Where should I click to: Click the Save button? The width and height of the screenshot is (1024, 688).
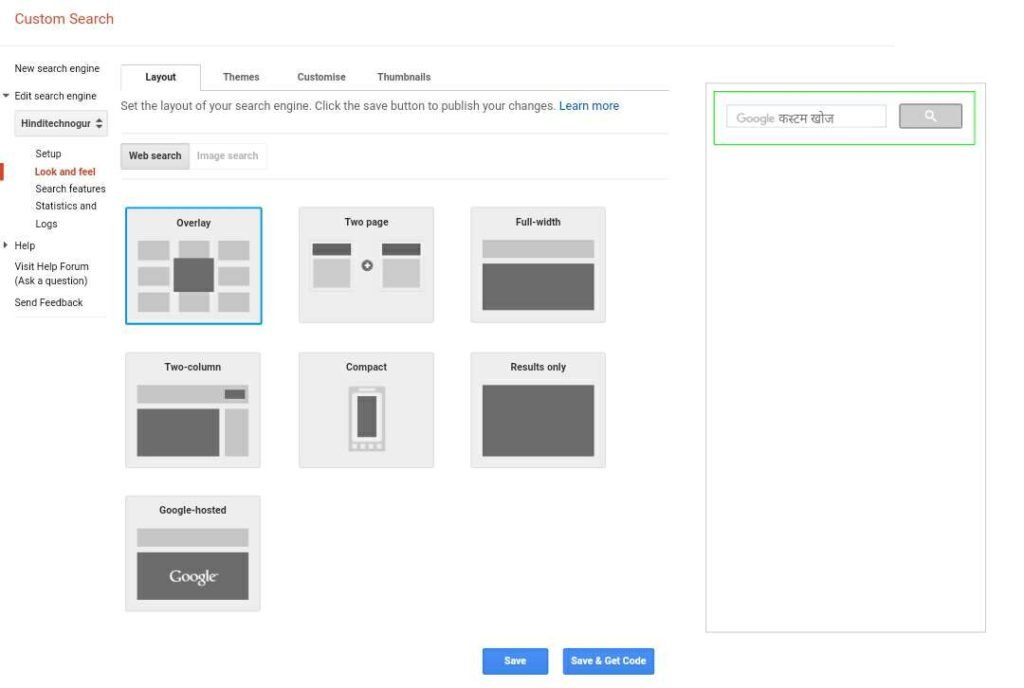pos(515,661)
